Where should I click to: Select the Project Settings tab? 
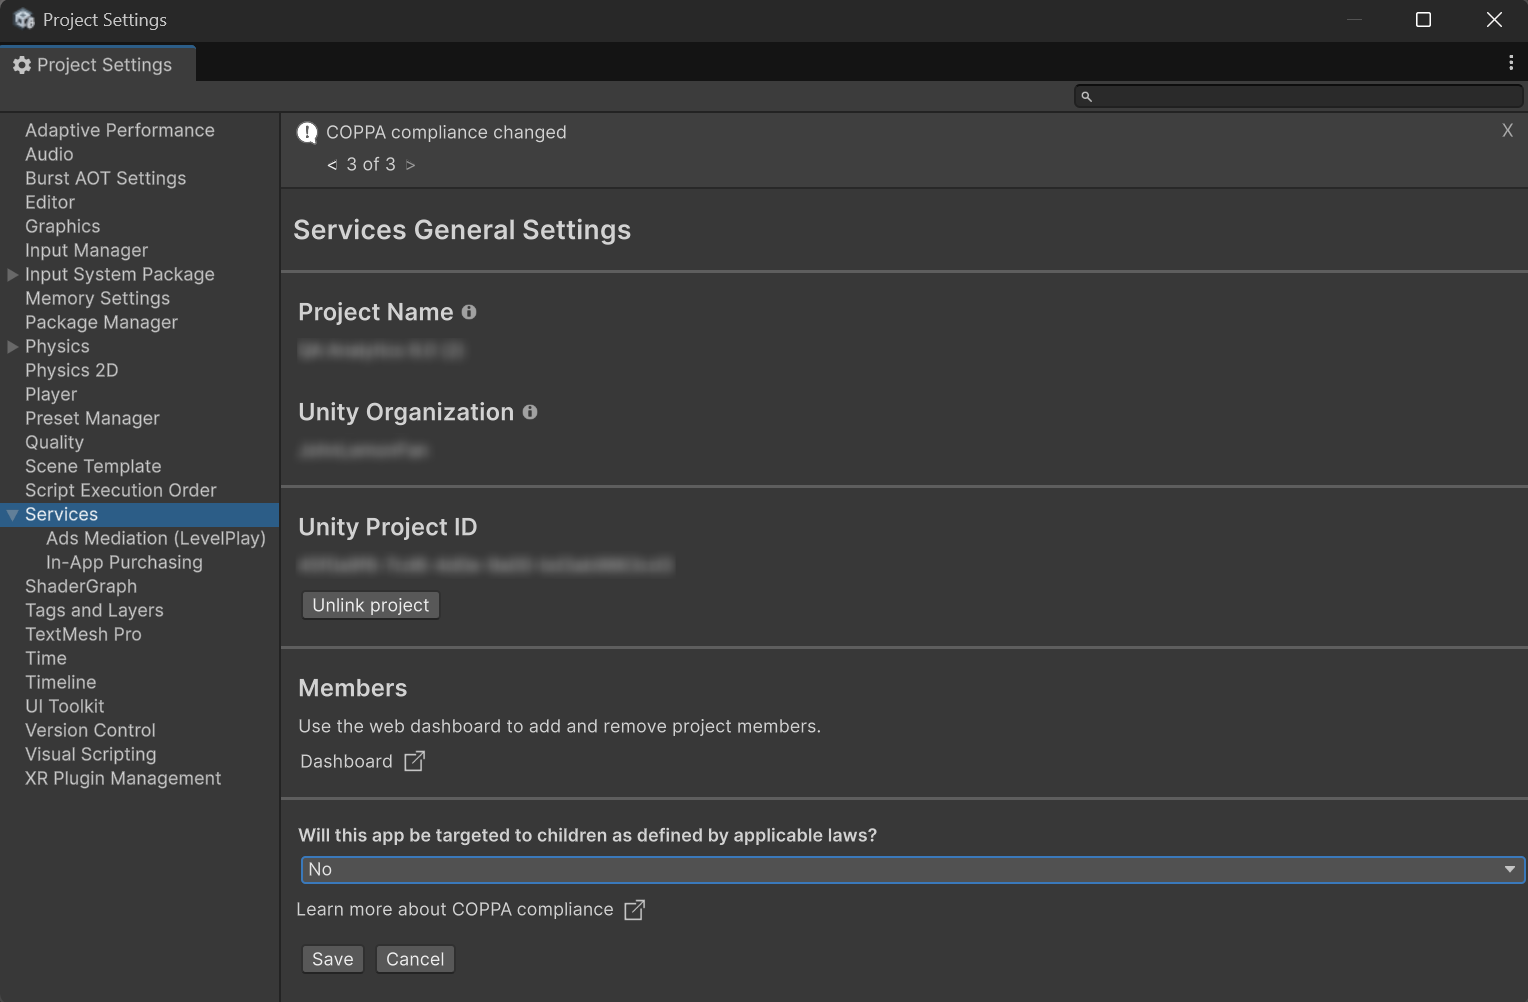tap(105, 64)
